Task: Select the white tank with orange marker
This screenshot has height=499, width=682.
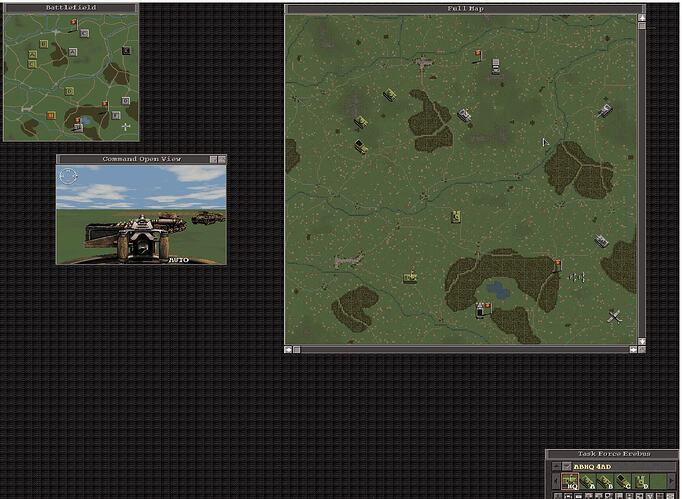Action: [465, 114]
